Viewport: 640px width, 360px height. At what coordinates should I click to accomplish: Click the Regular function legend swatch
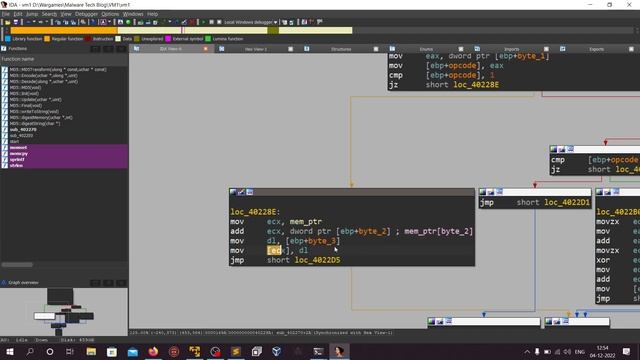coord(47,39)
